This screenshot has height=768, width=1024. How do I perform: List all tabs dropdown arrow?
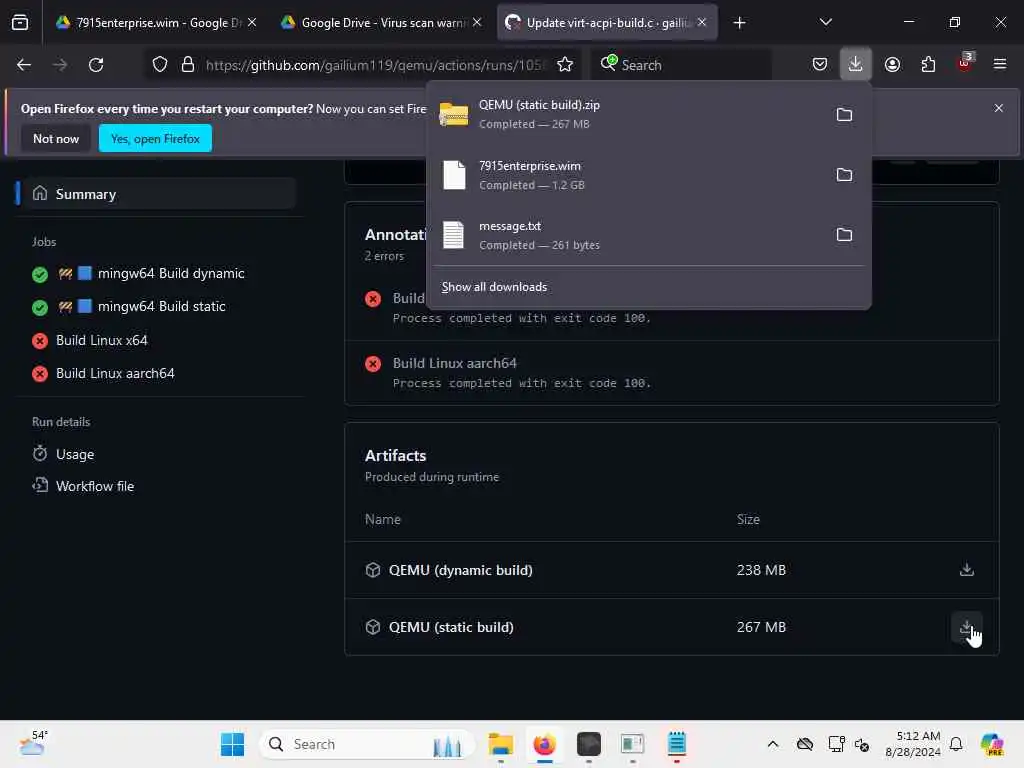click(826, 22)
